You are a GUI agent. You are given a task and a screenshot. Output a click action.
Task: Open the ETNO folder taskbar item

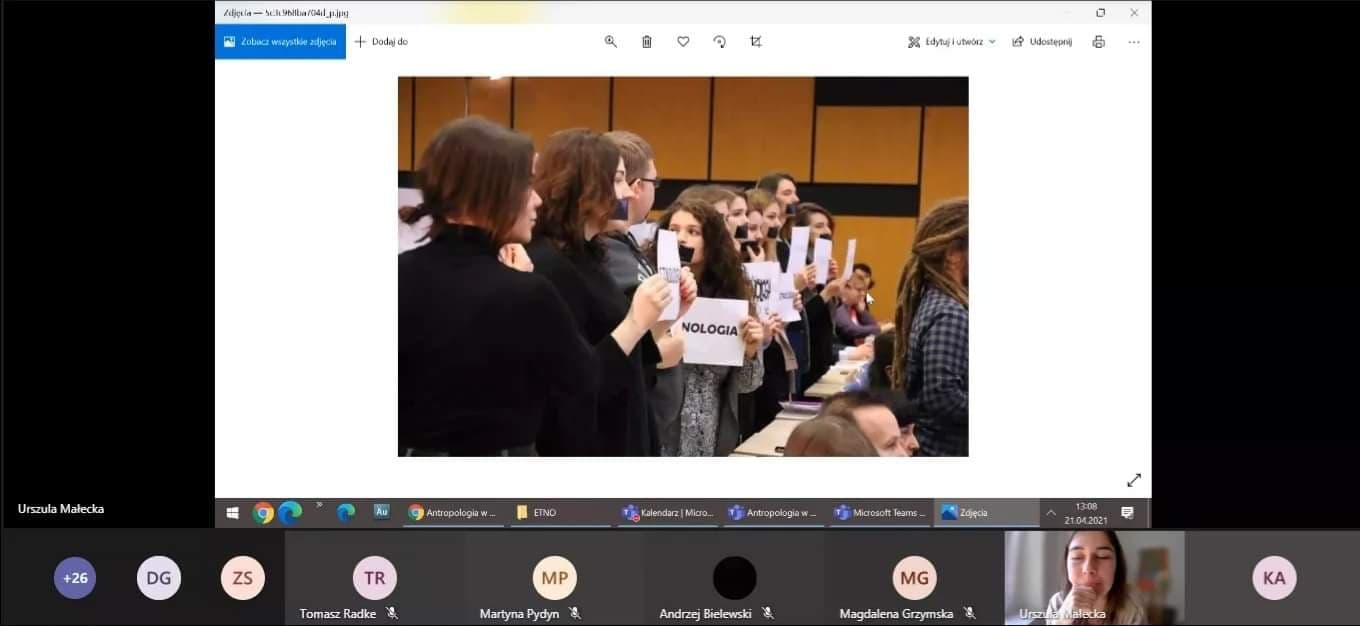click(x=560, y=512)
